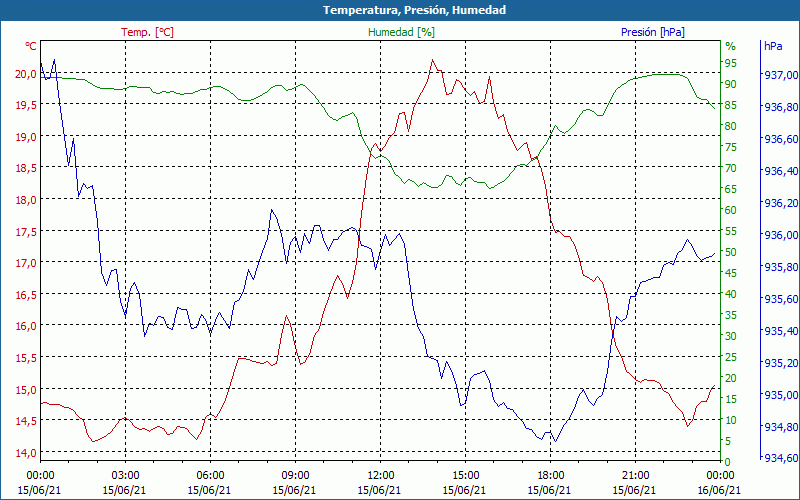This screenshot has height=500, width=800.
Task: Click the 70 humidity axis value
Action: (731, 168)
